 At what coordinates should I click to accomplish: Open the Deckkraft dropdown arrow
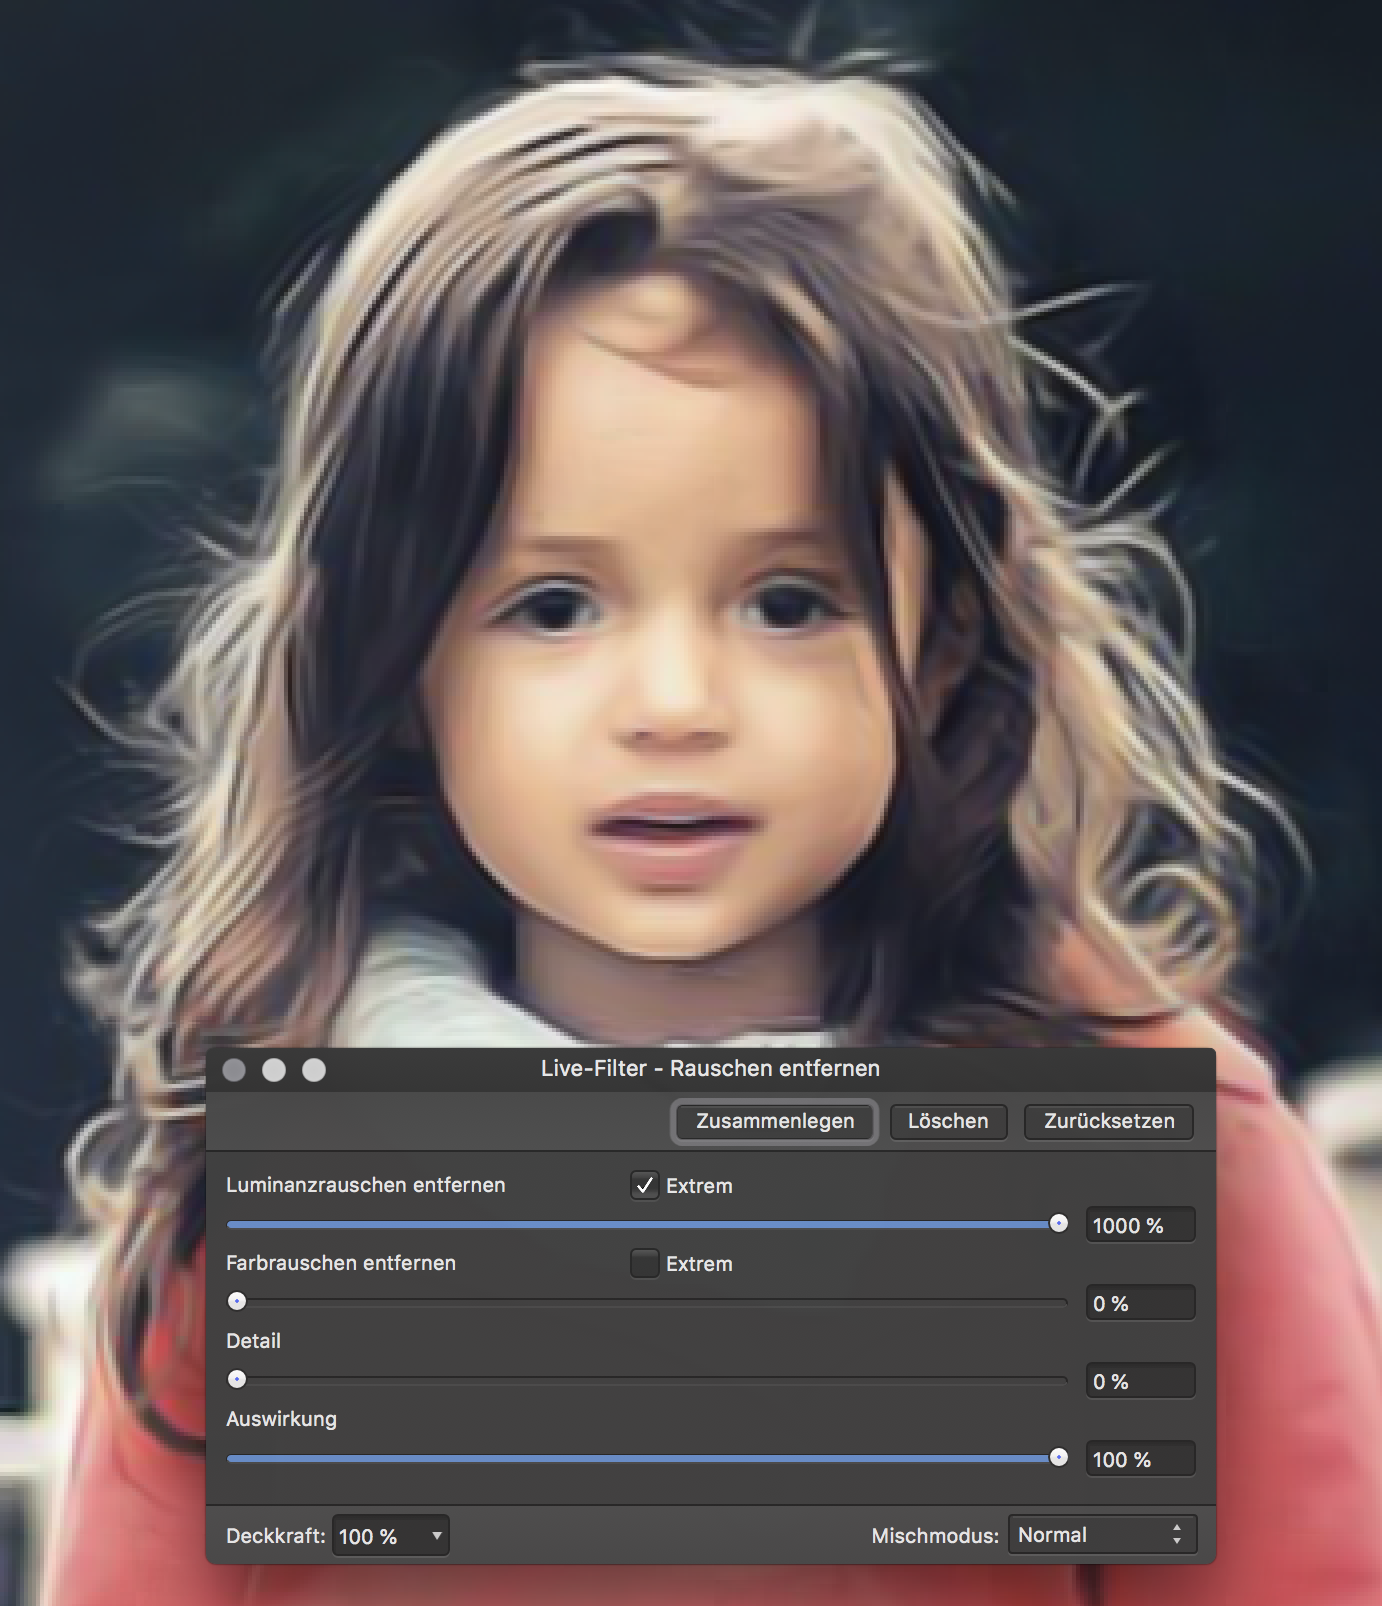coord(437,1536)
